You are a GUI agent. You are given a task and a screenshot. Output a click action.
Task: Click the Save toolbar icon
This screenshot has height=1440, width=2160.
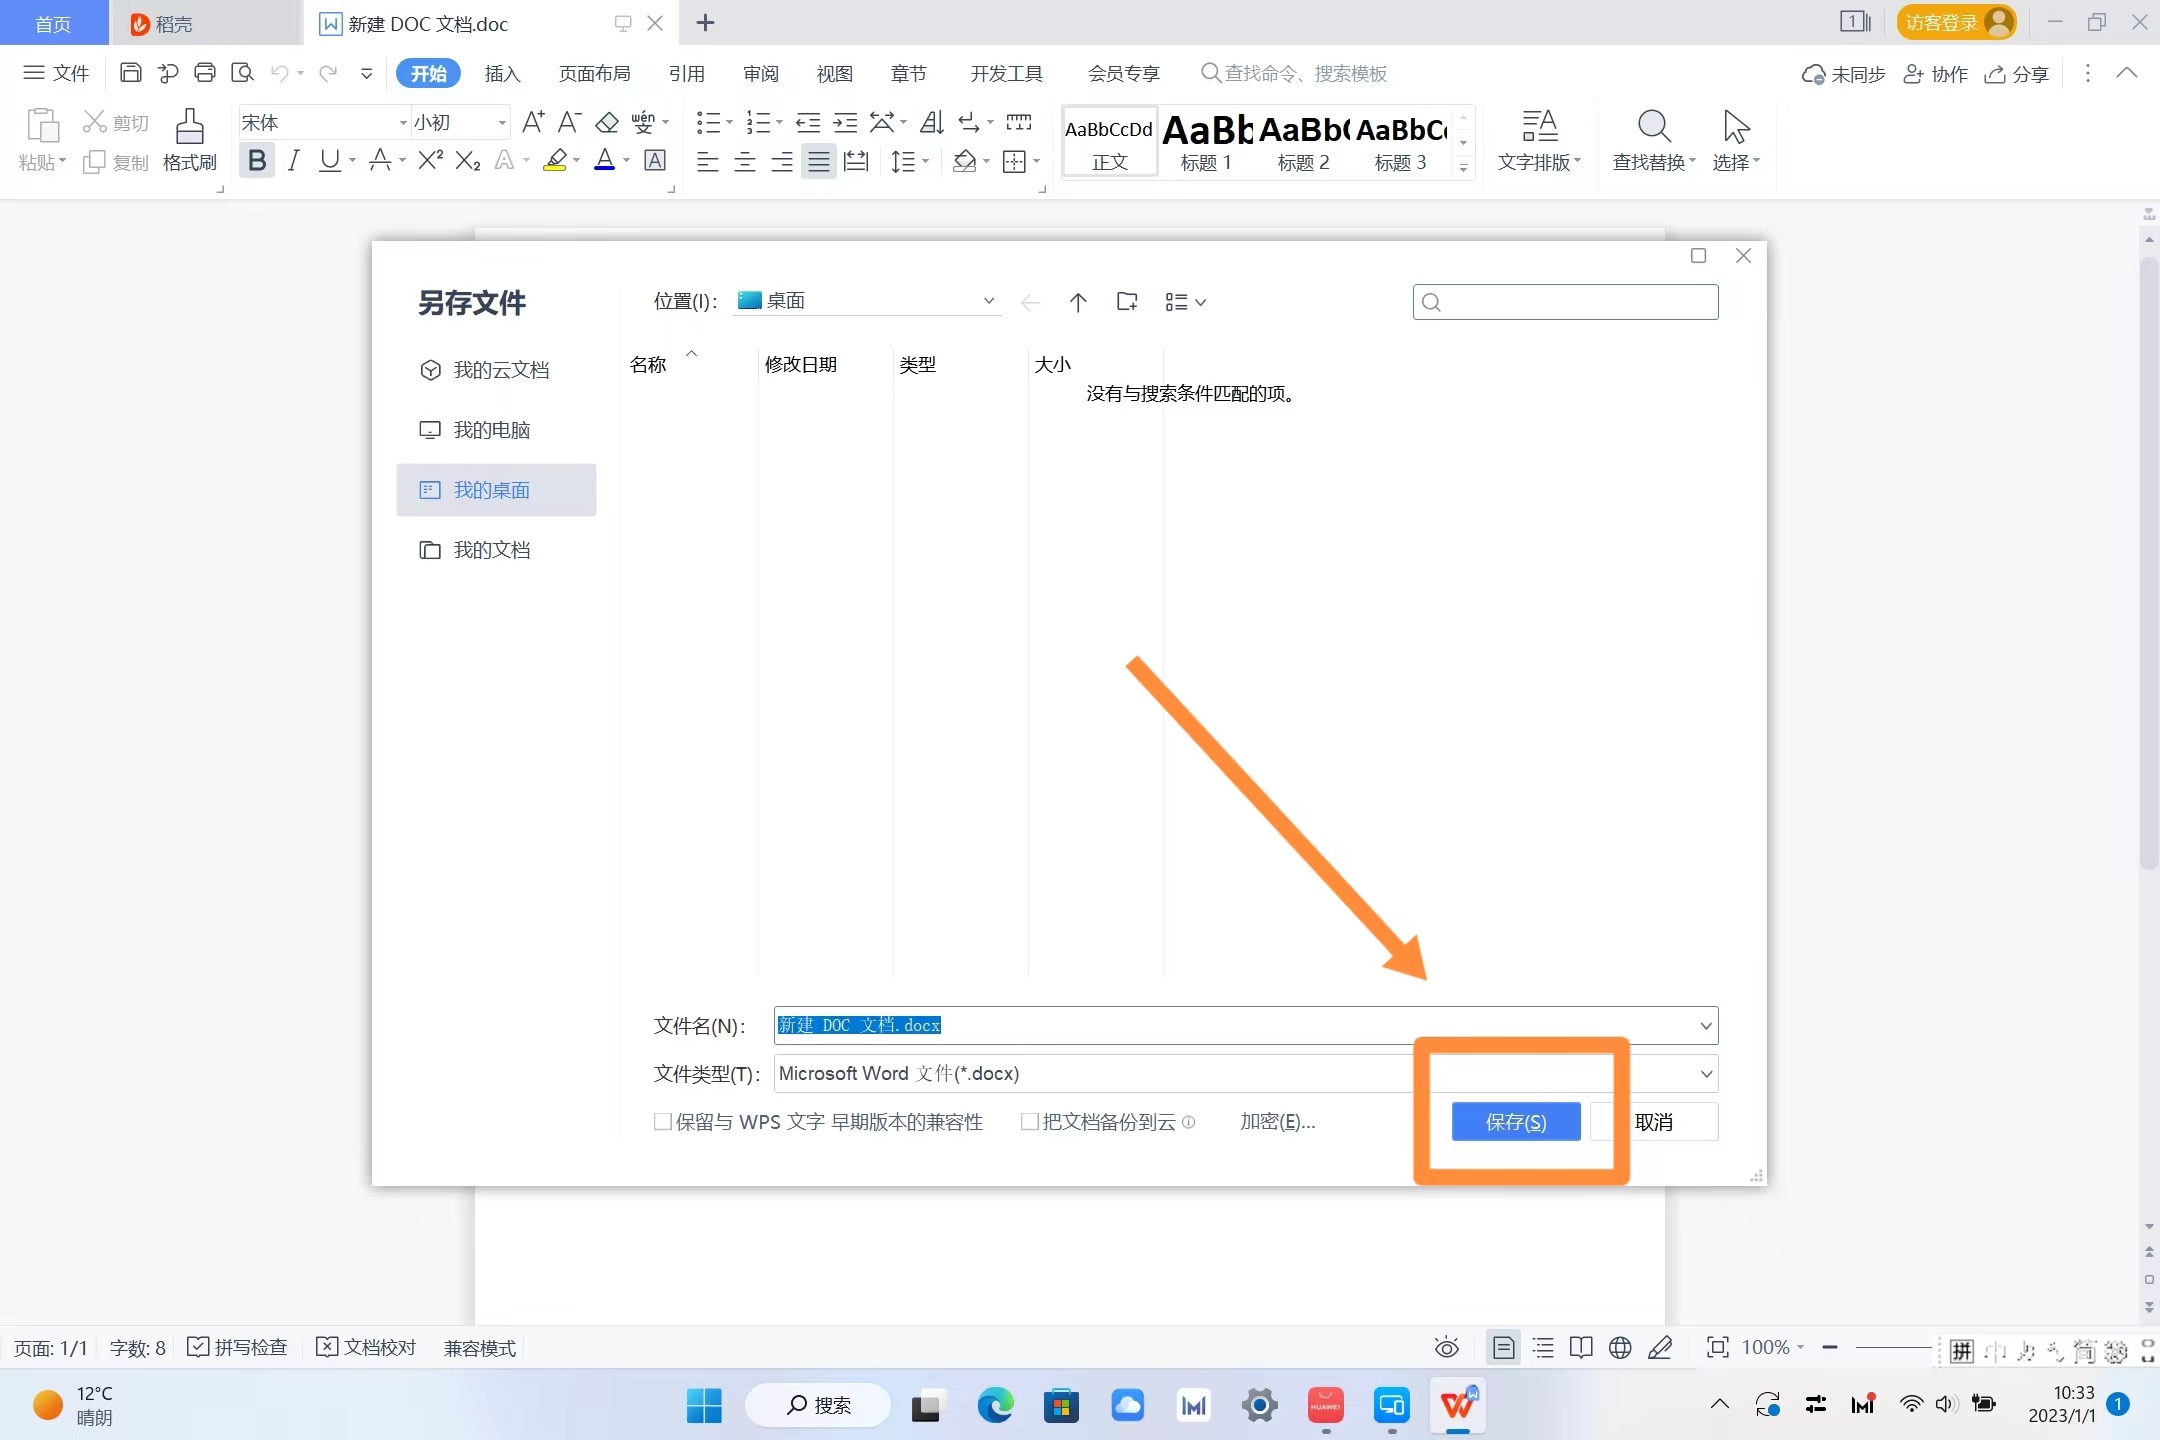pyautogui.click(x=130, y=73)
